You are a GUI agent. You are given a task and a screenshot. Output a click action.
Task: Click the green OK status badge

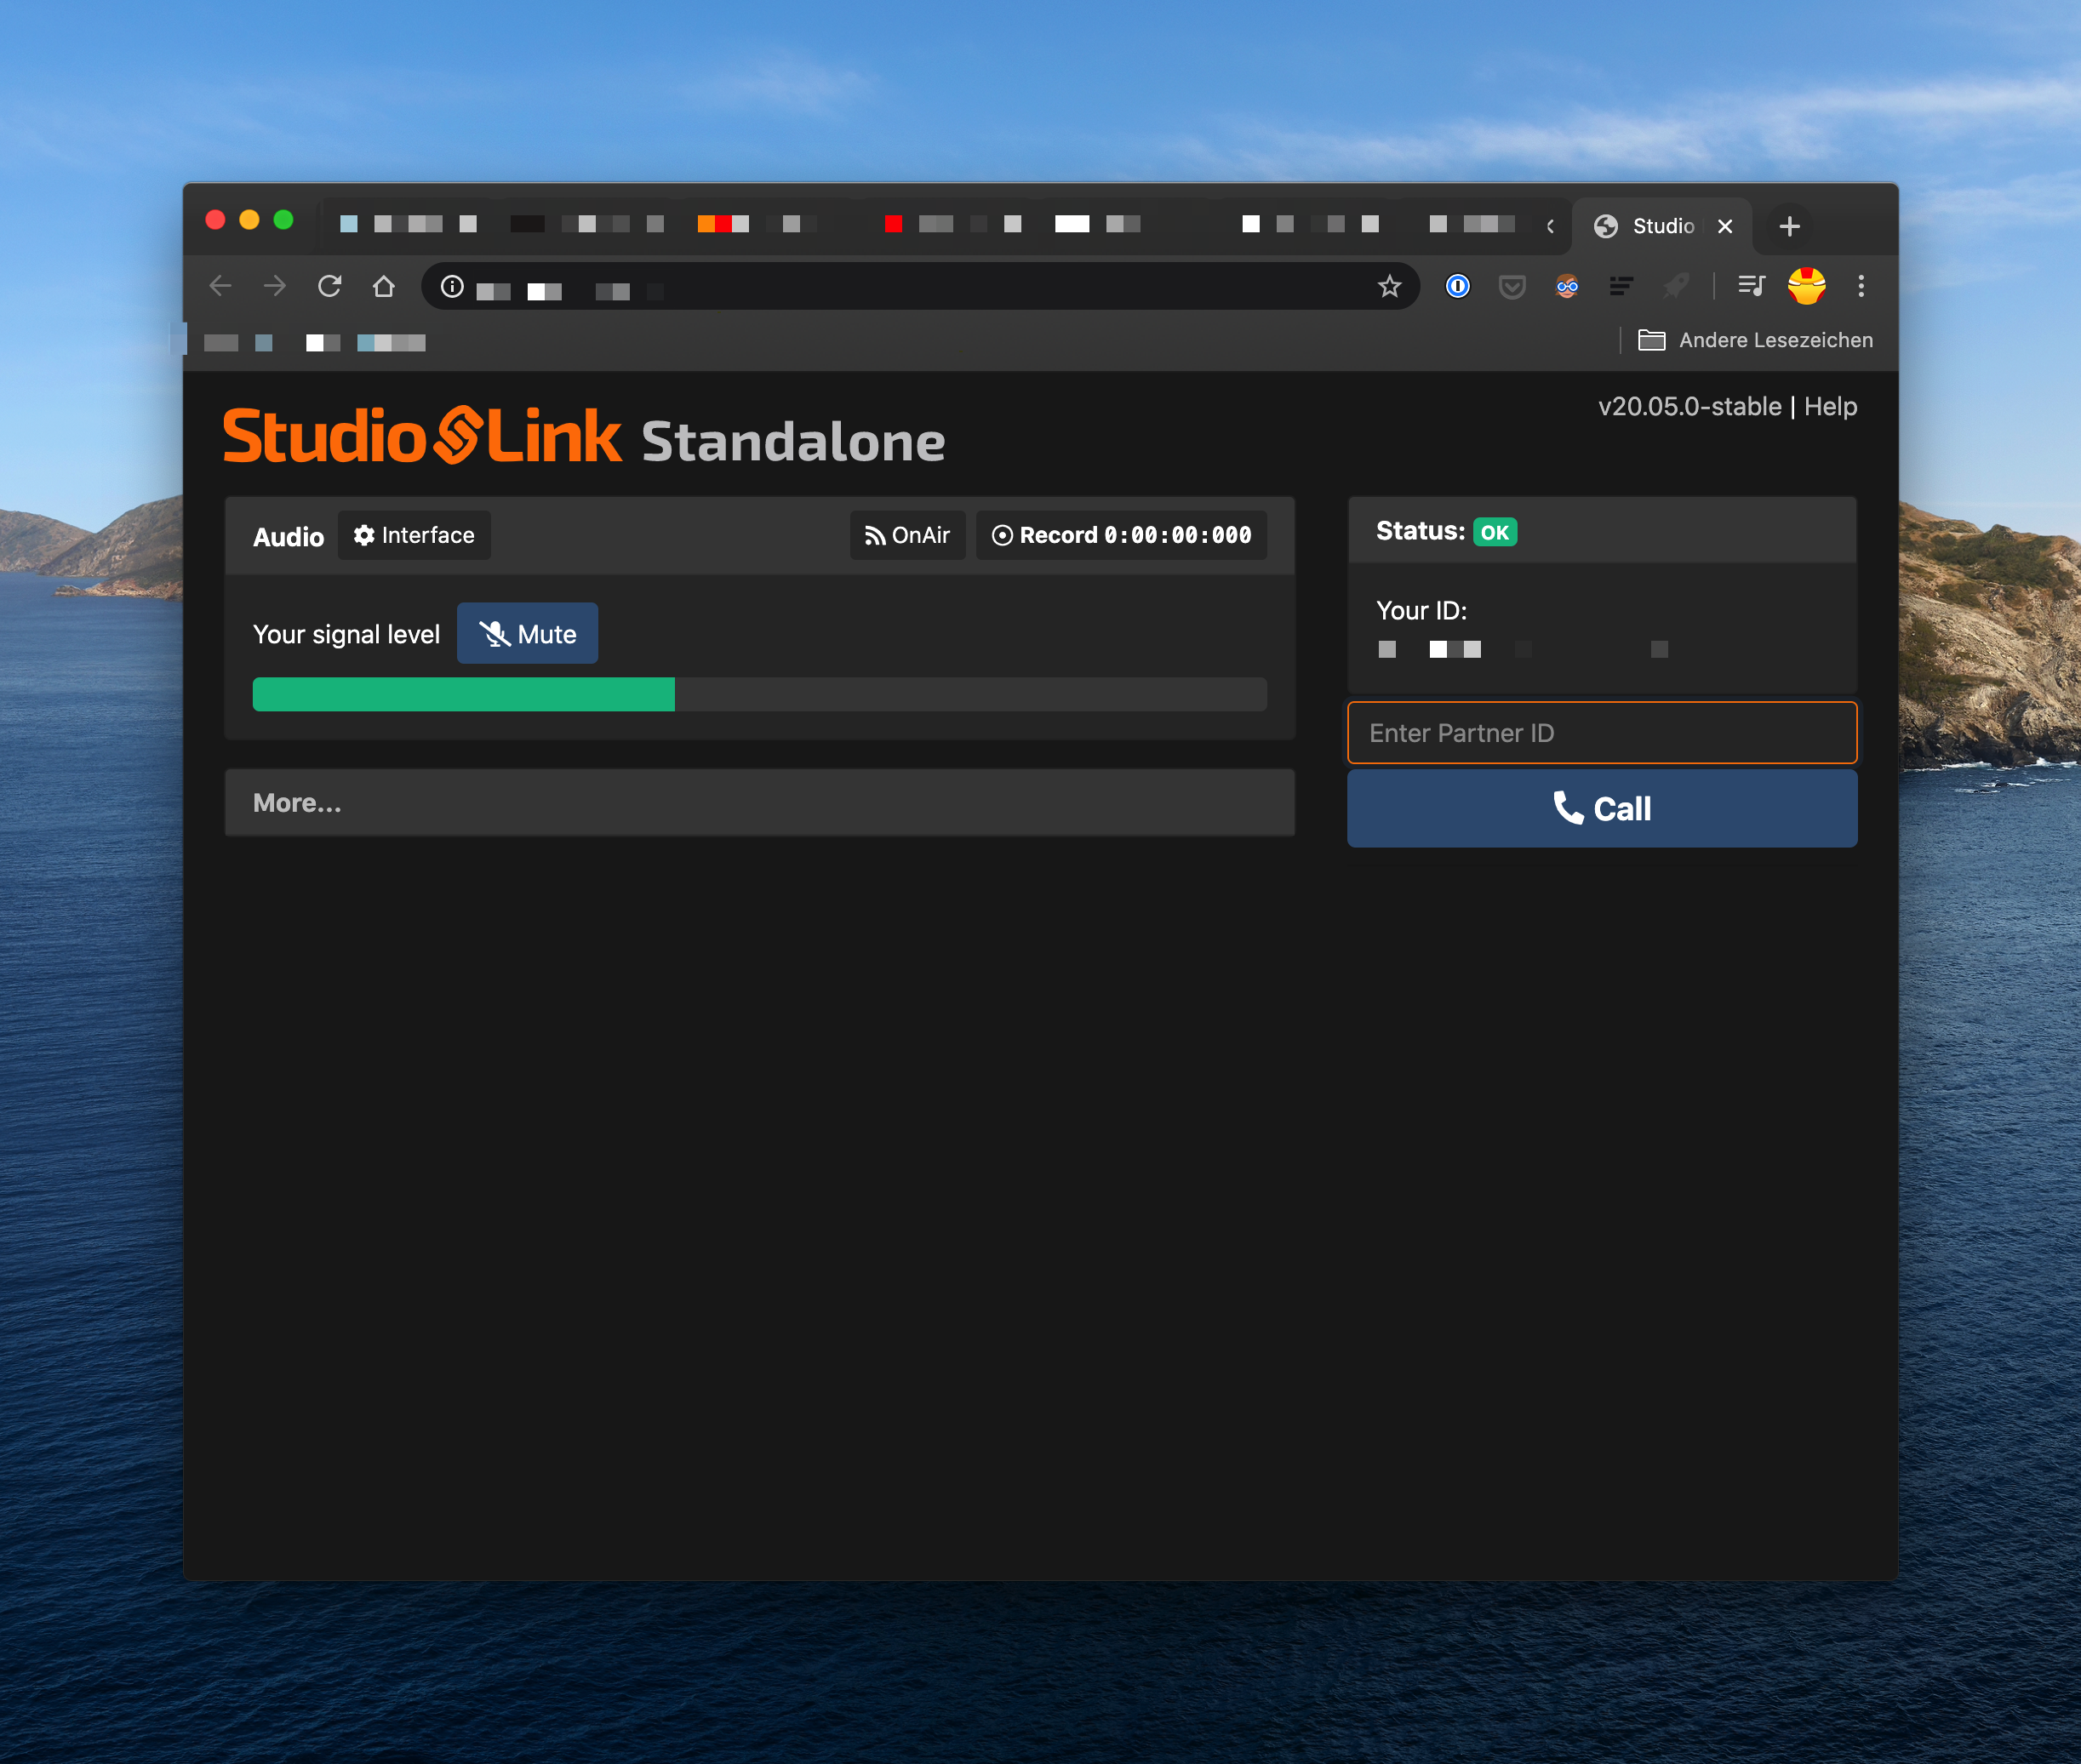click(1494, 532)
